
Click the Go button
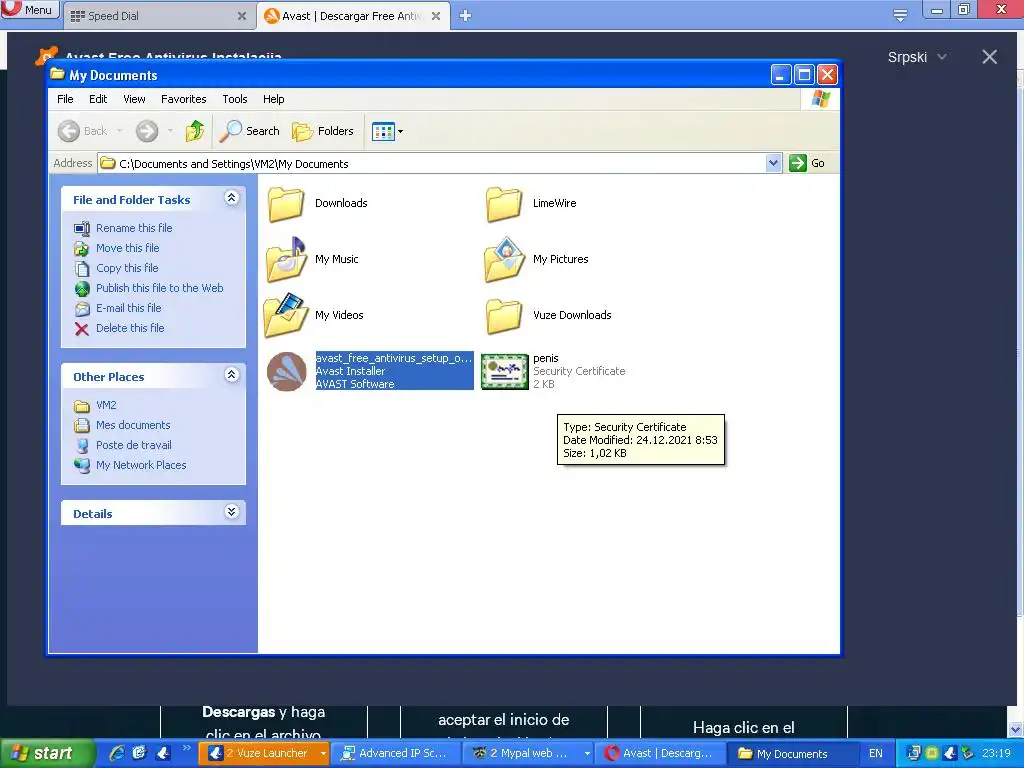point(807,163)
